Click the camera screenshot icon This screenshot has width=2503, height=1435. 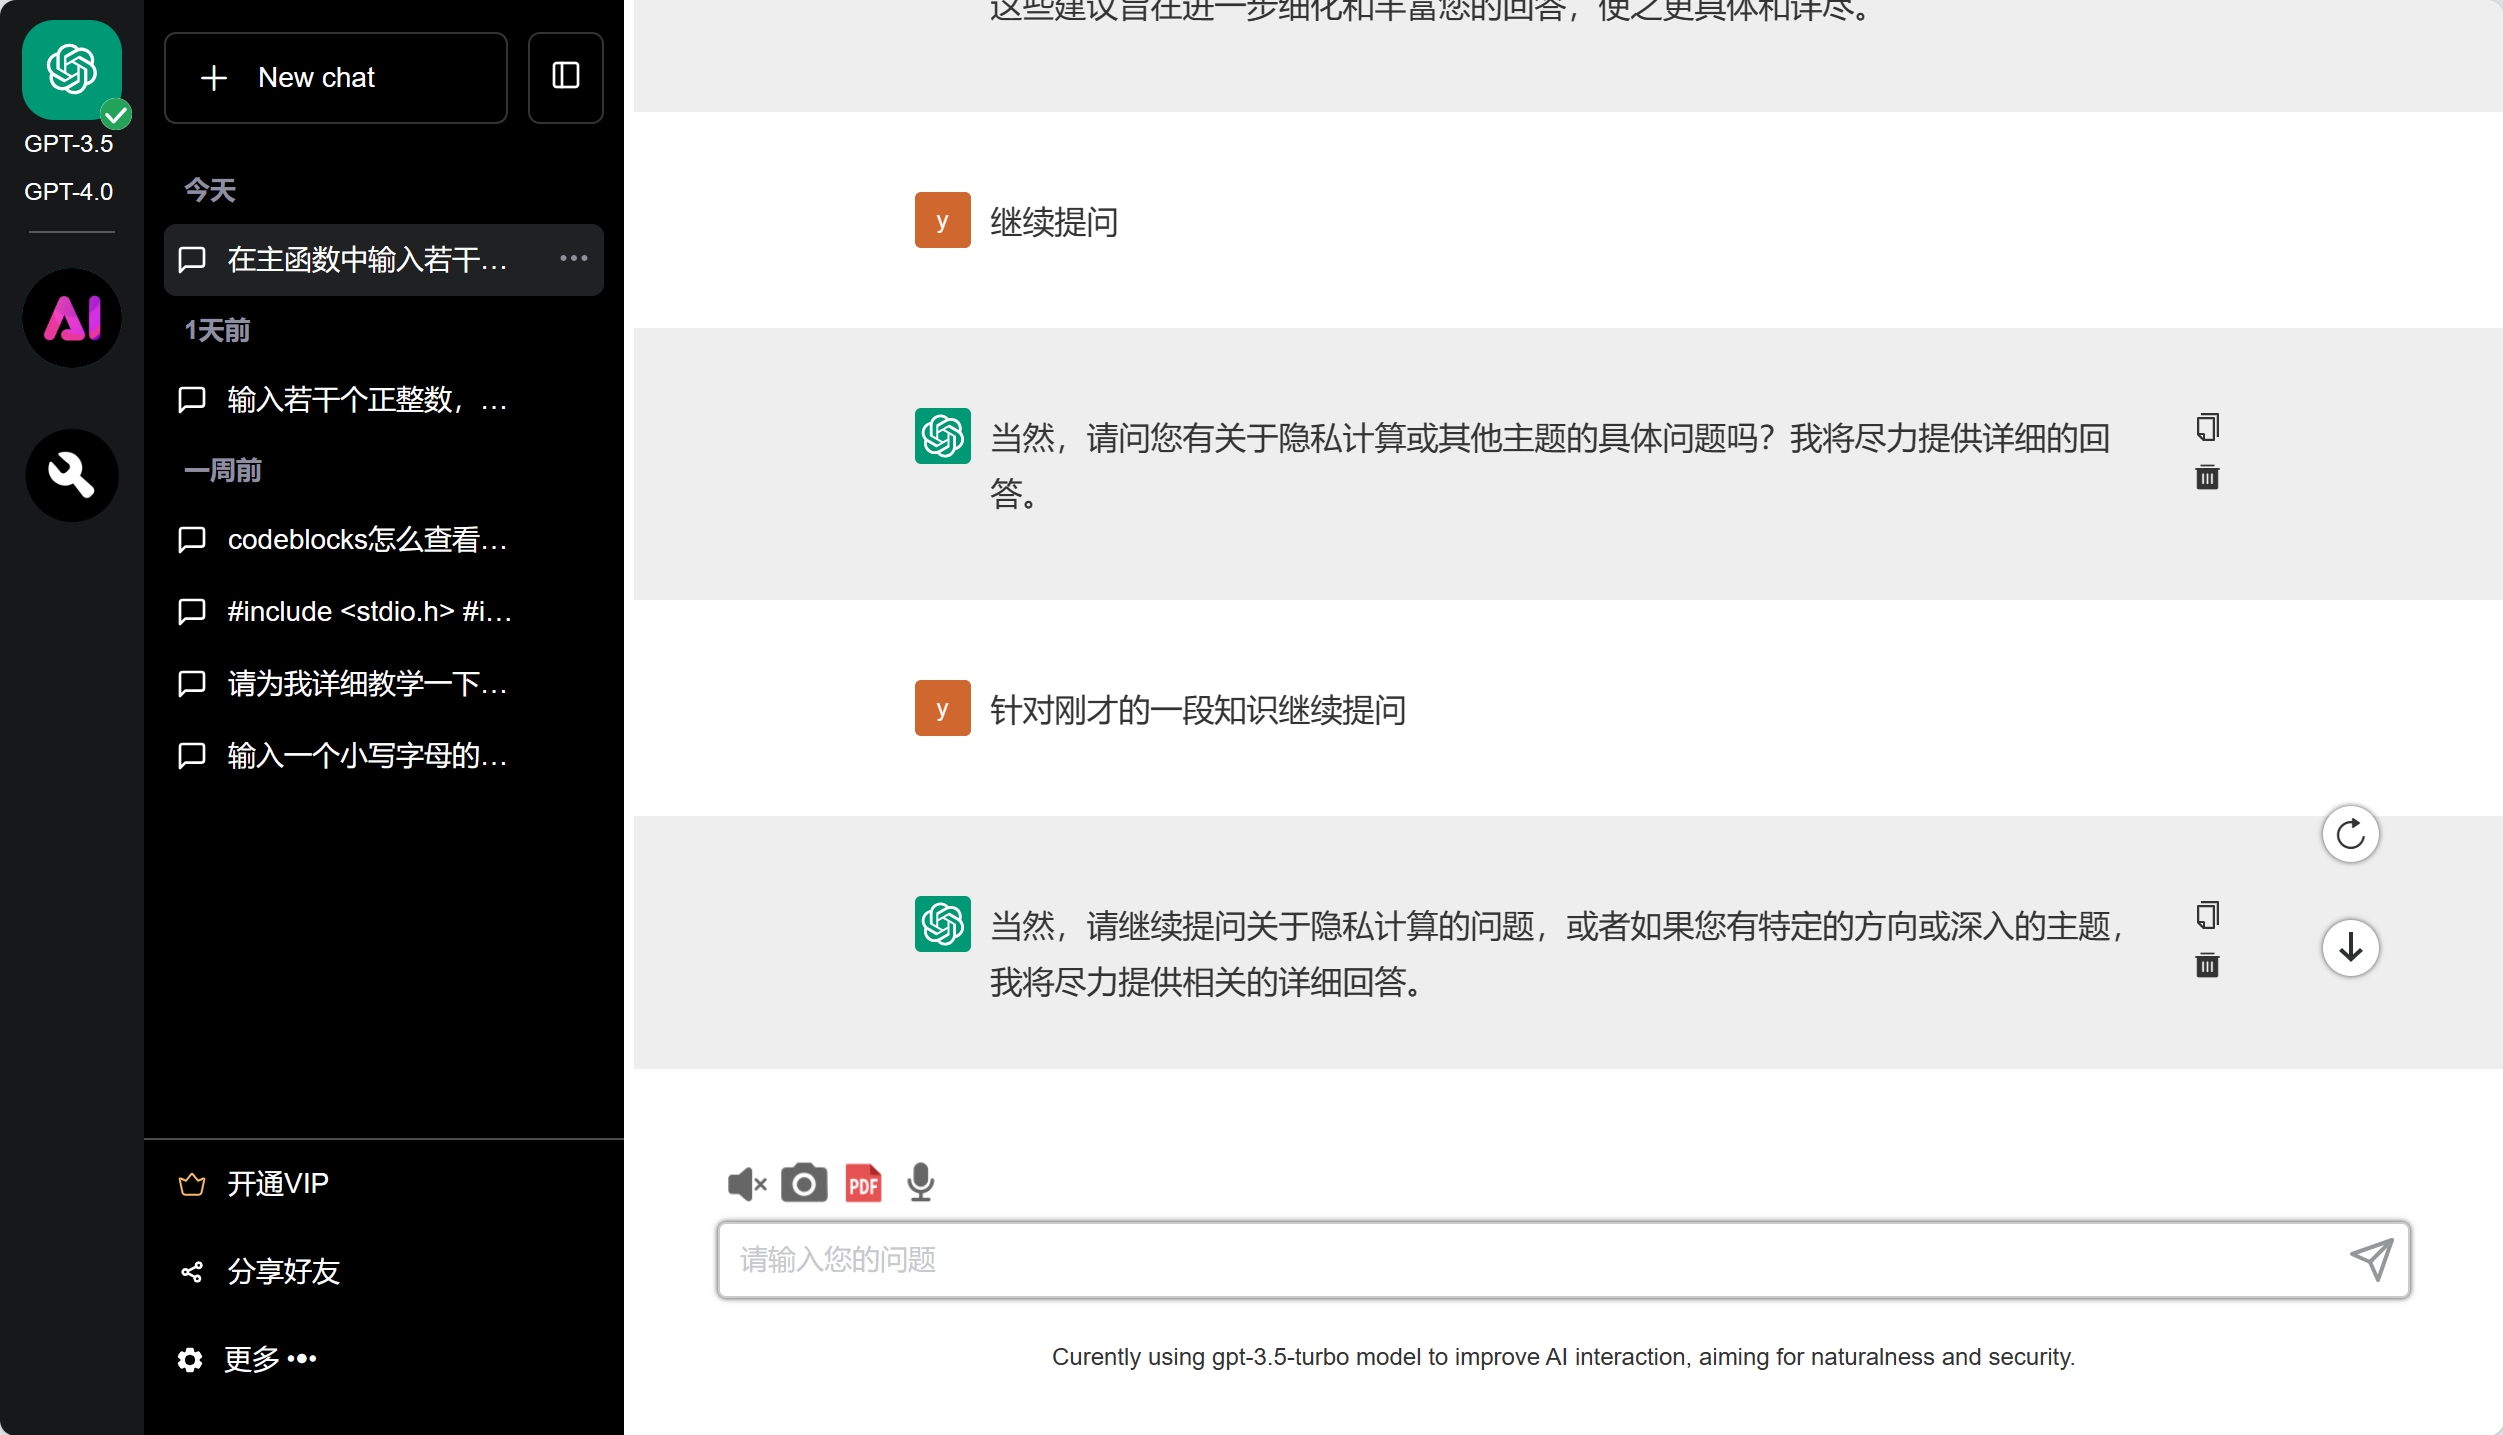[803, 1183]
